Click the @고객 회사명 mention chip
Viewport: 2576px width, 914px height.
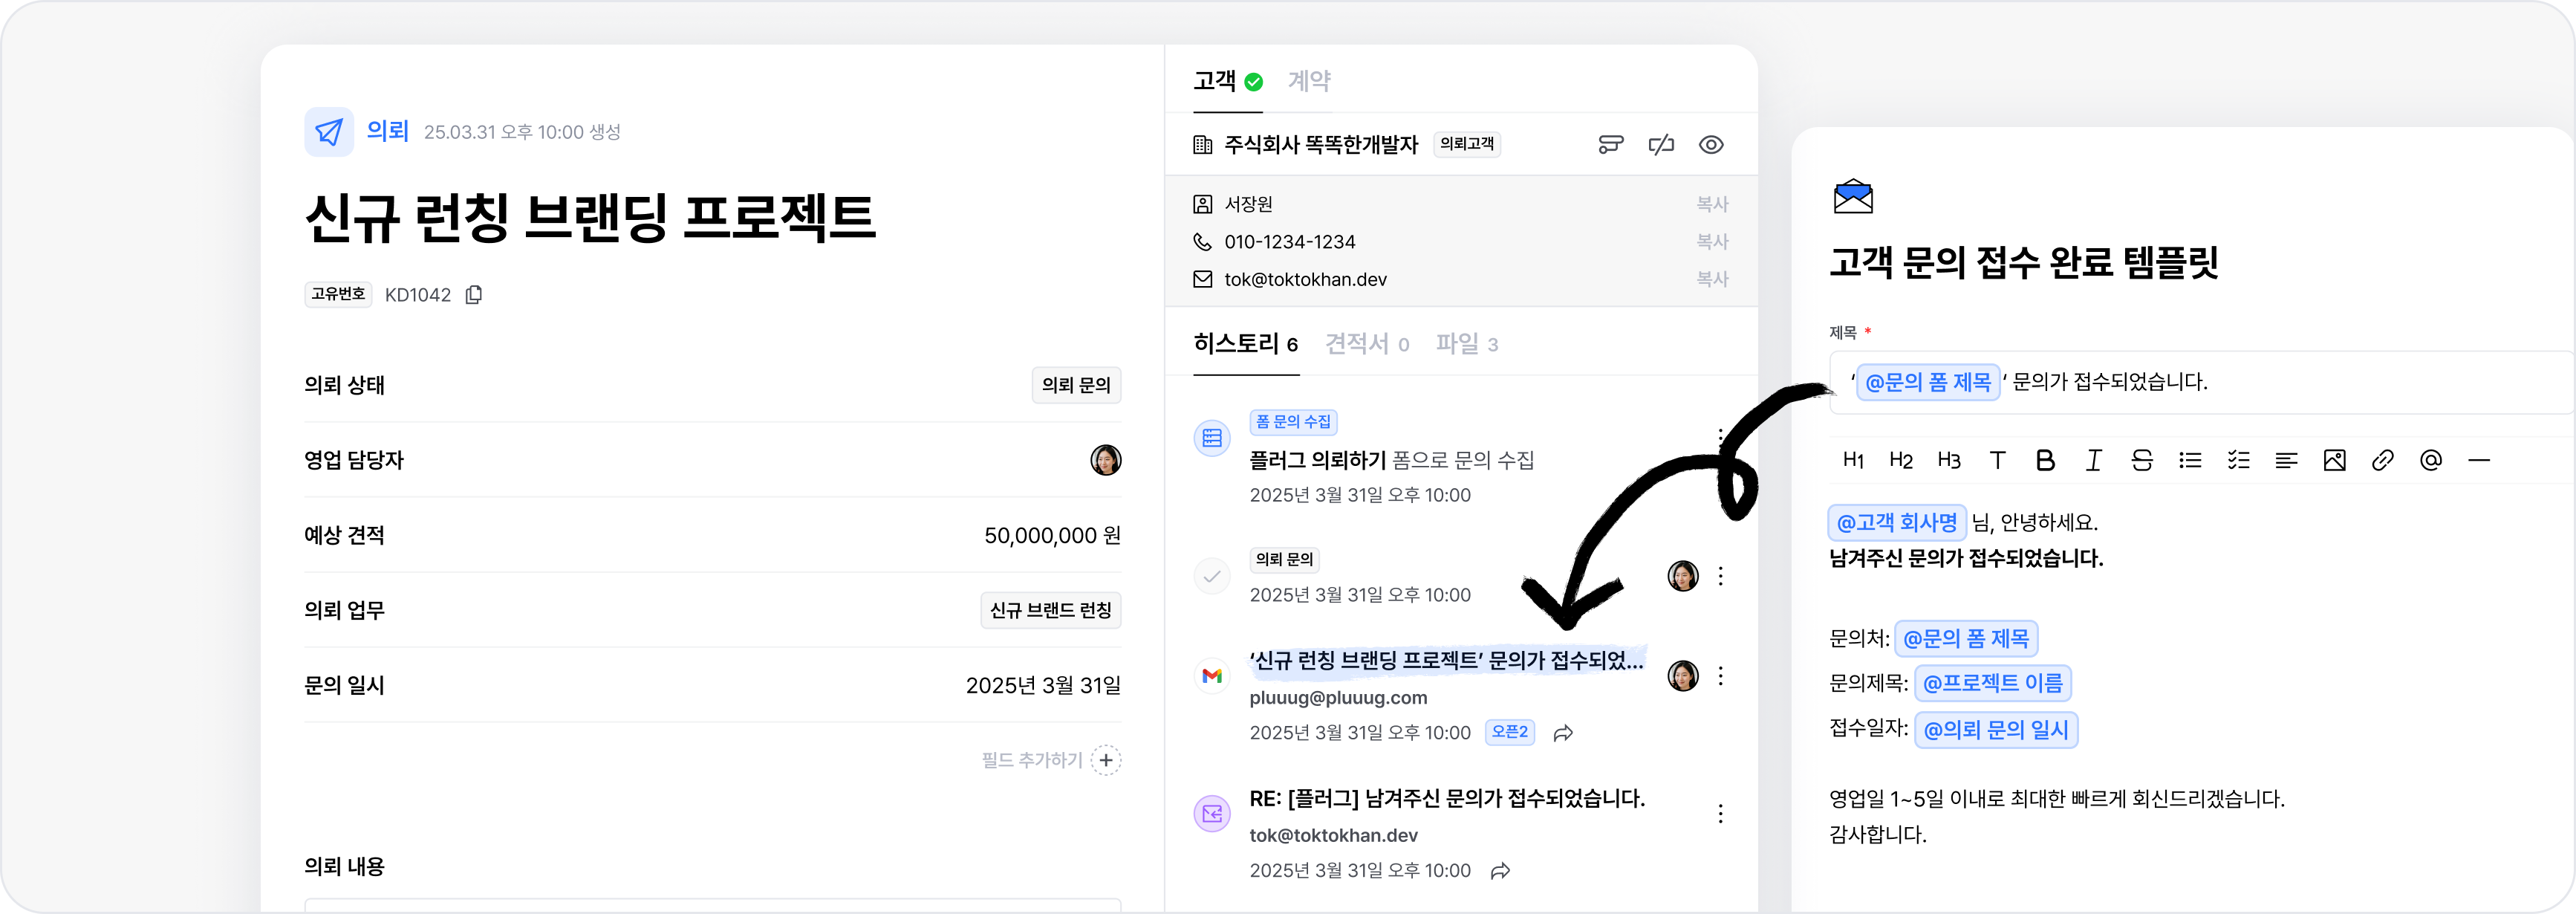point(1897,523)
